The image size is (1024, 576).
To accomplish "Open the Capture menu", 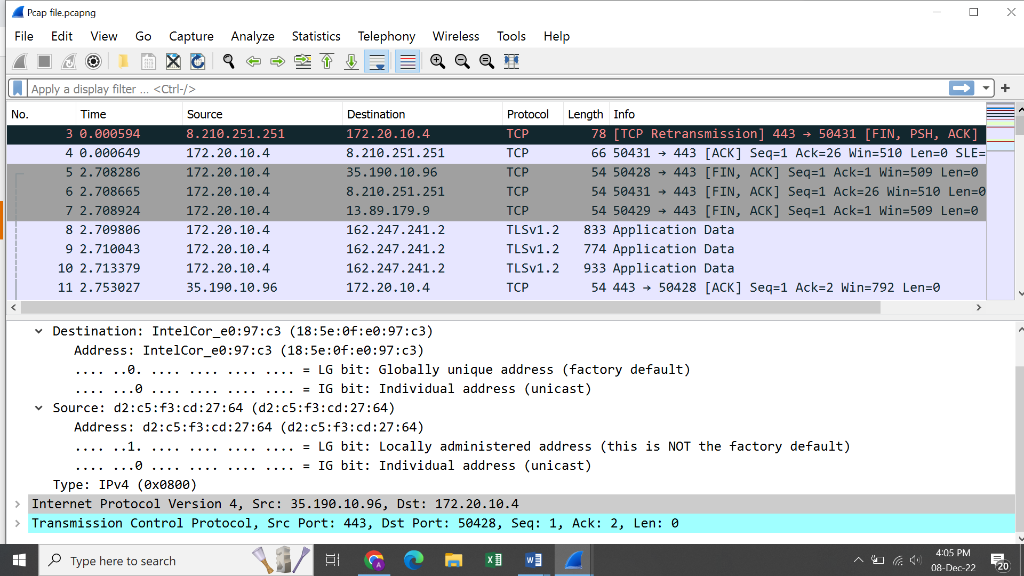I will click(191, 37).
